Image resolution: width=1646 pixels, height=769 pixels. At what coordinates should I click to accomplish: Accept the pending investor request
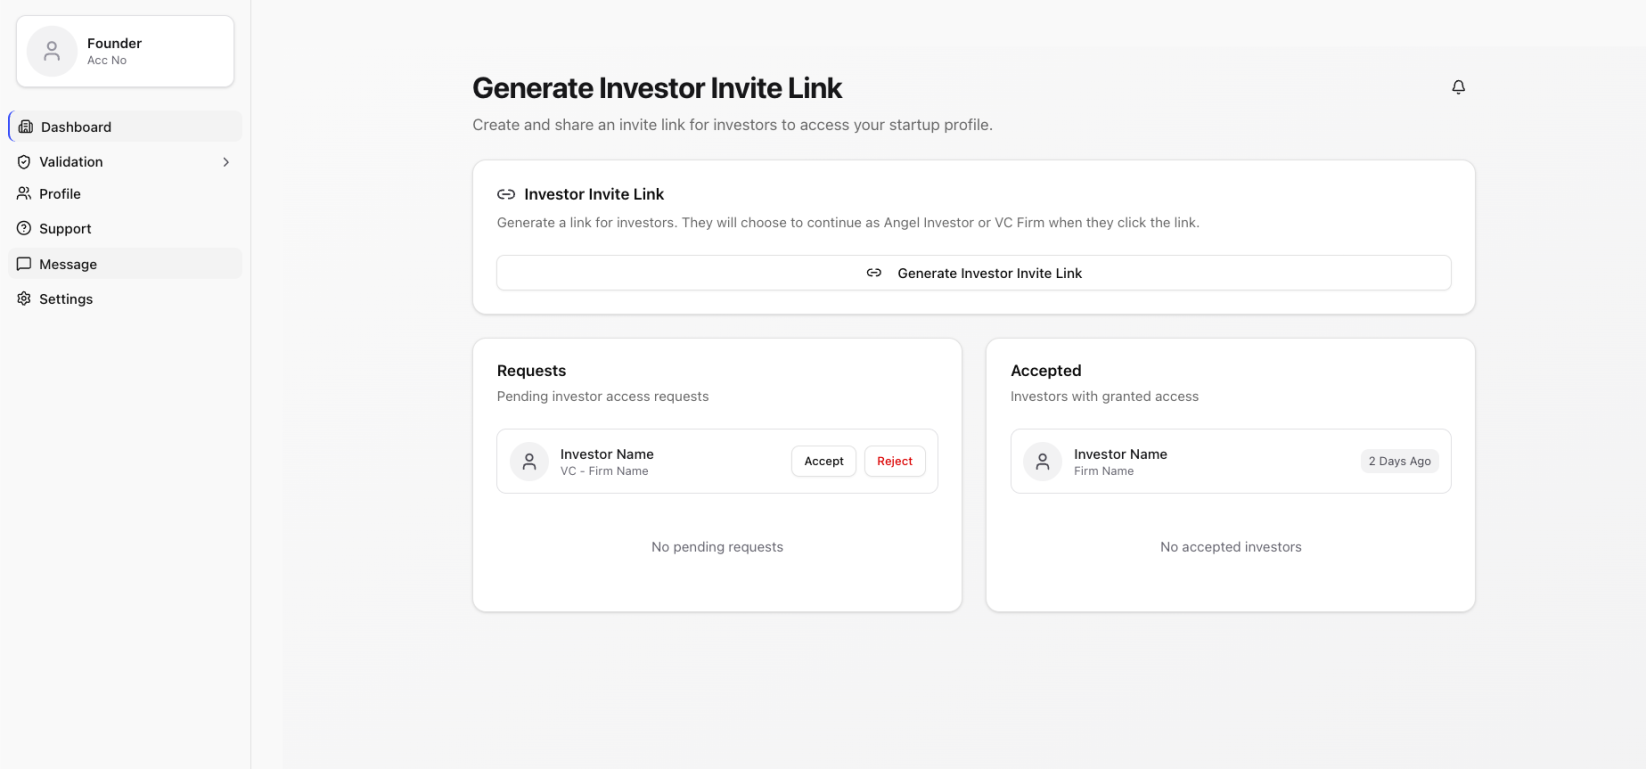823,461
